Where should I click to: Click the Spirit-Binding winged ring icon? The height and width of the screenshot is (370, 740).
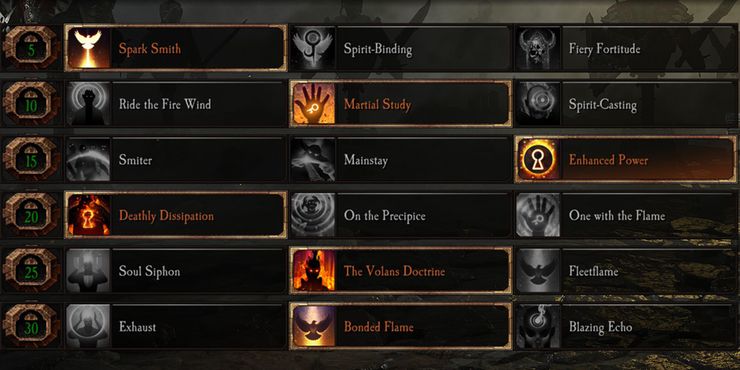(313, 49)
